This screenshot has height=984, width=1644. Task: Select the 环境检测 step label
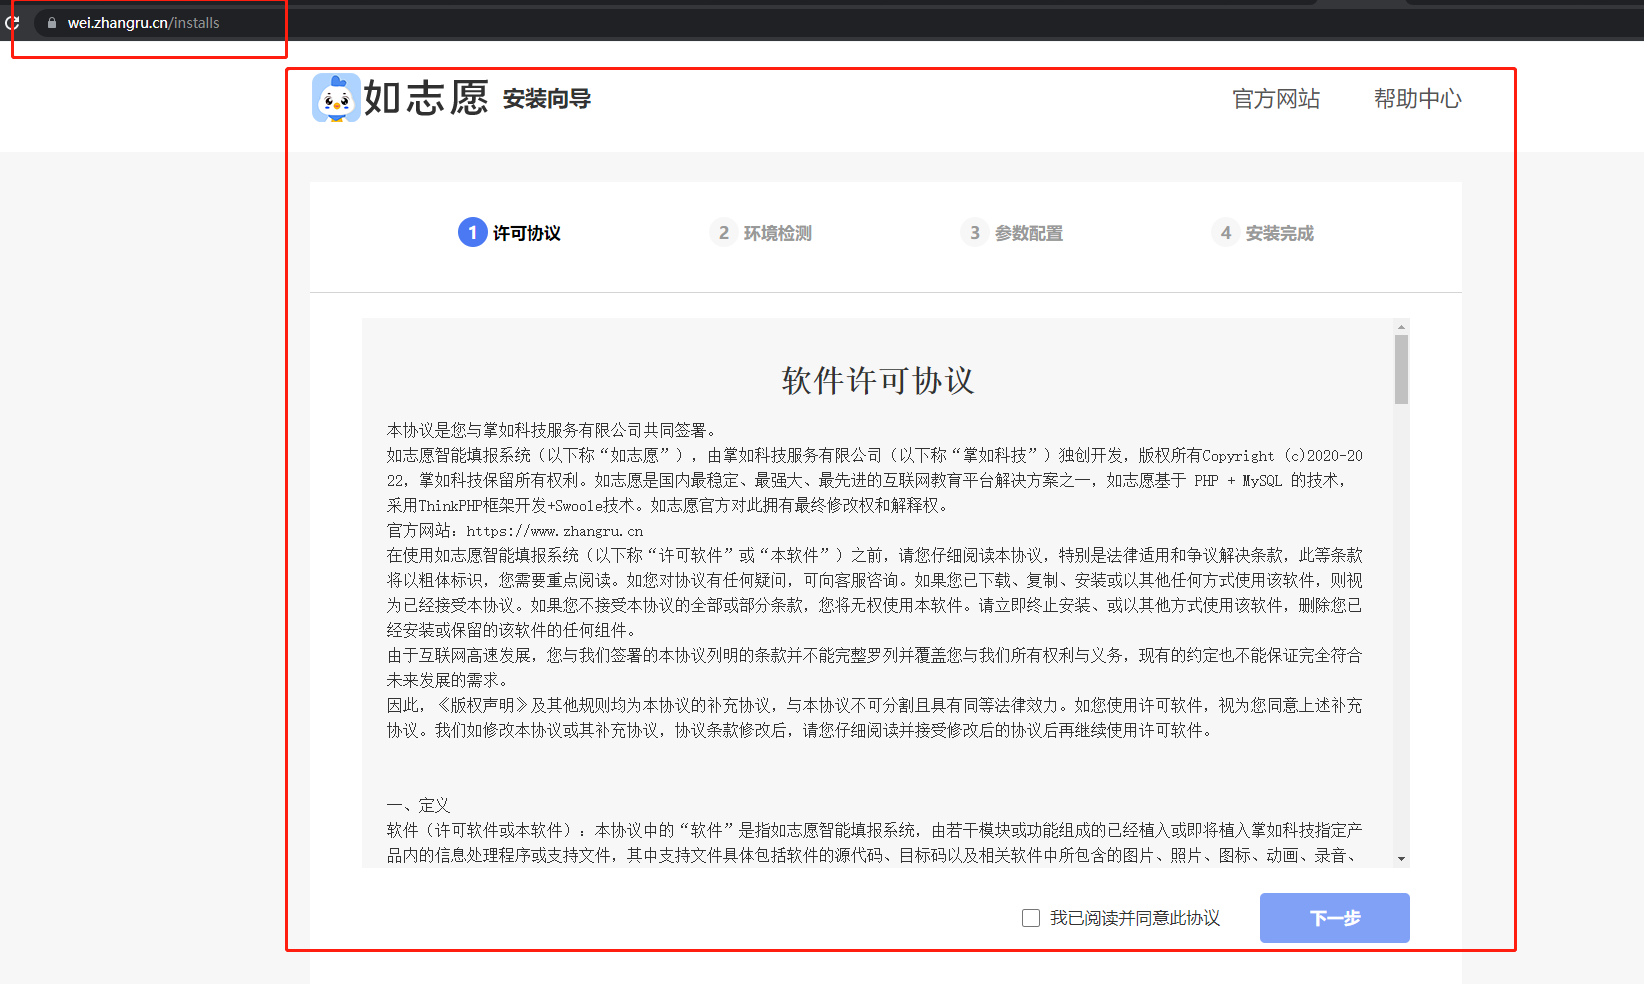tap(778, 233)
